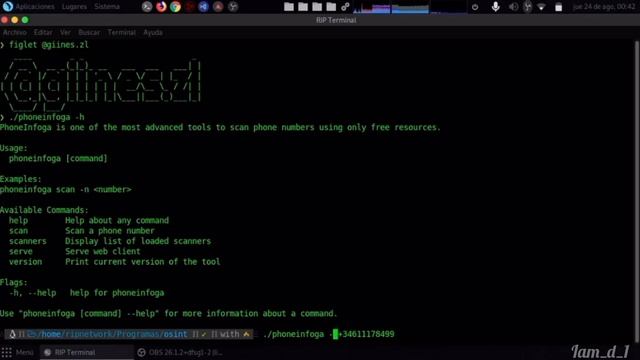Click the RIP Terminal window title
Screen dimensions: 640x360
[336, 20]
